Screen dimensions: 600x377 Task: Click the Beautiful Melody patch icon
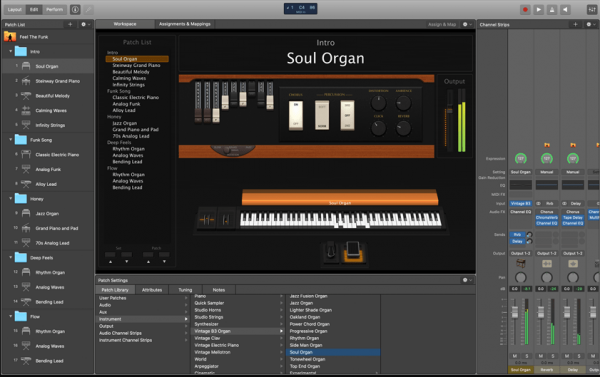tap(26, 96)
